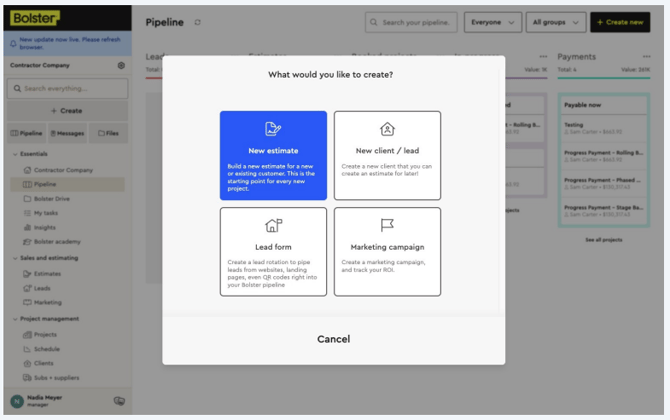Click the Pipeline refresh icon
The image size is (670, 420).
[x=197, y=22]
